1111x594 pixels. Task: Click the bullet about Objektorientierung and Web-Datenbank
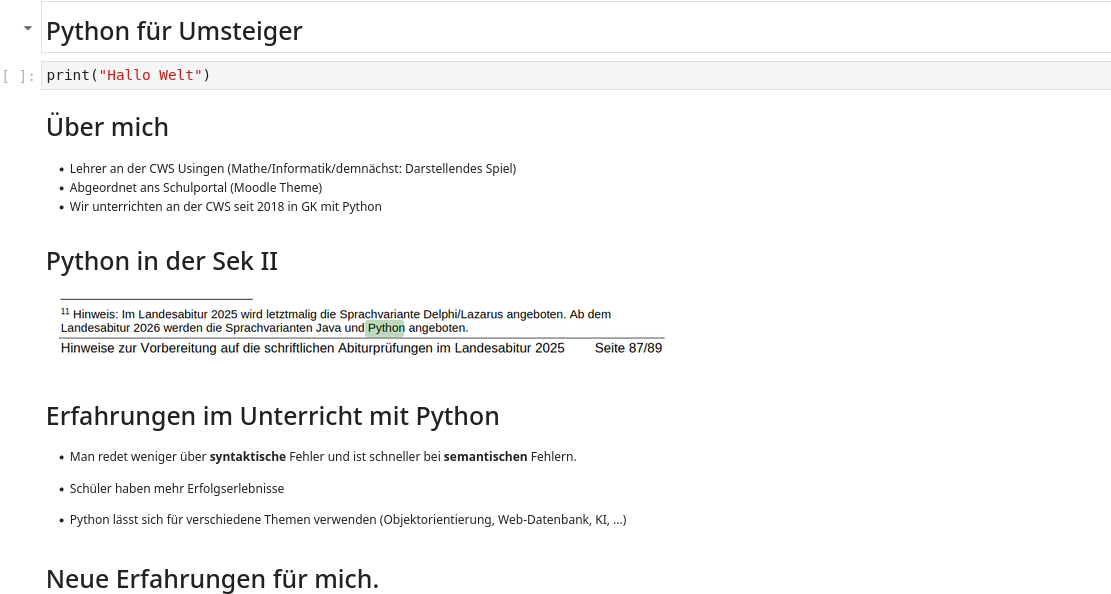click(347, 519)
